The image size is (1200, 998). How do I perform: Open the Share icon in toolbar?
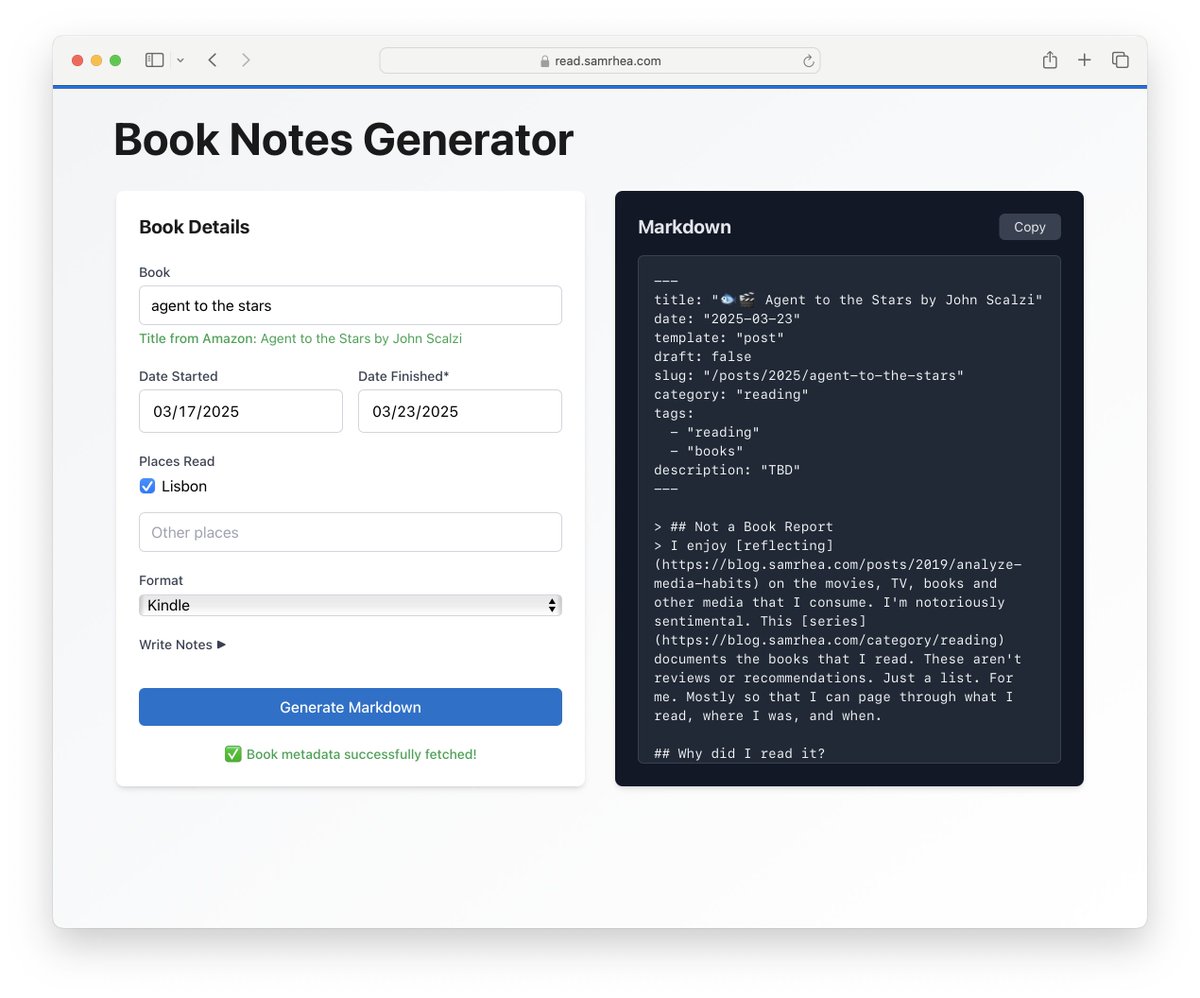pyautogui.click(x=1049, y=60)
